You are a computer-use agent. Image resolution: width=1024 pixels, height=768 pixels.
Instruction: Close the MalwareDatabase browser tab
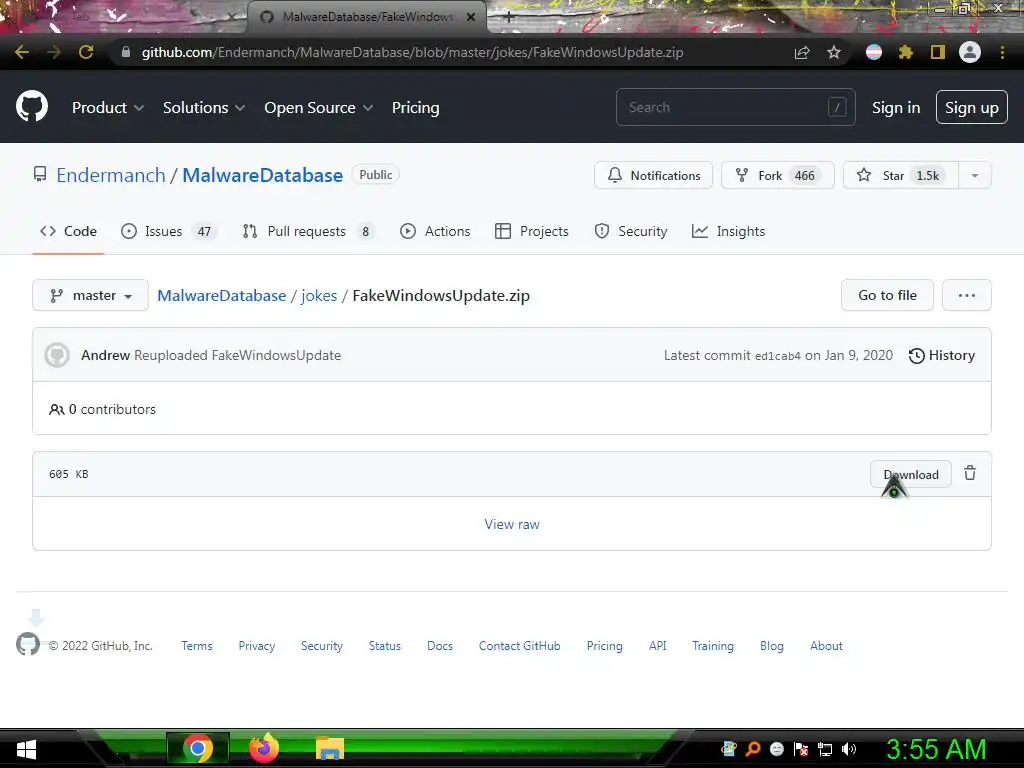(471, 17)
